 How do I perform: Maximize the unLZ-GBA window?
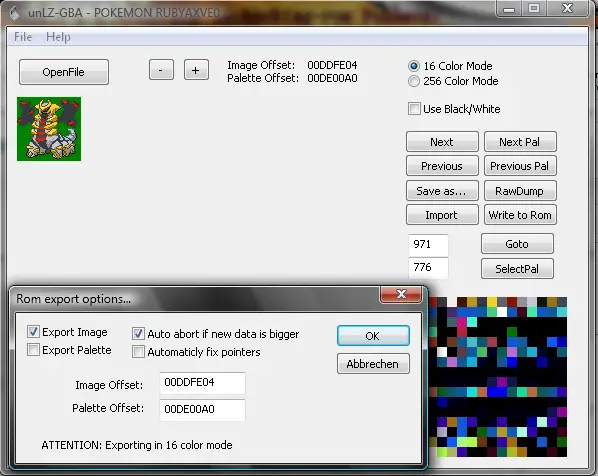534,9
